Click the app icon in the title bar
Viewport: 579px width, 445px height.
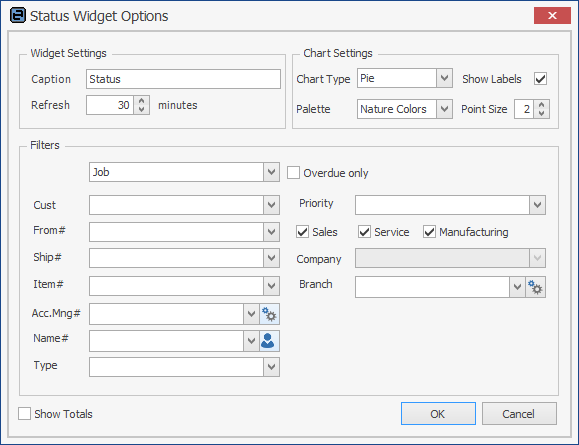(x=18, y=16)
